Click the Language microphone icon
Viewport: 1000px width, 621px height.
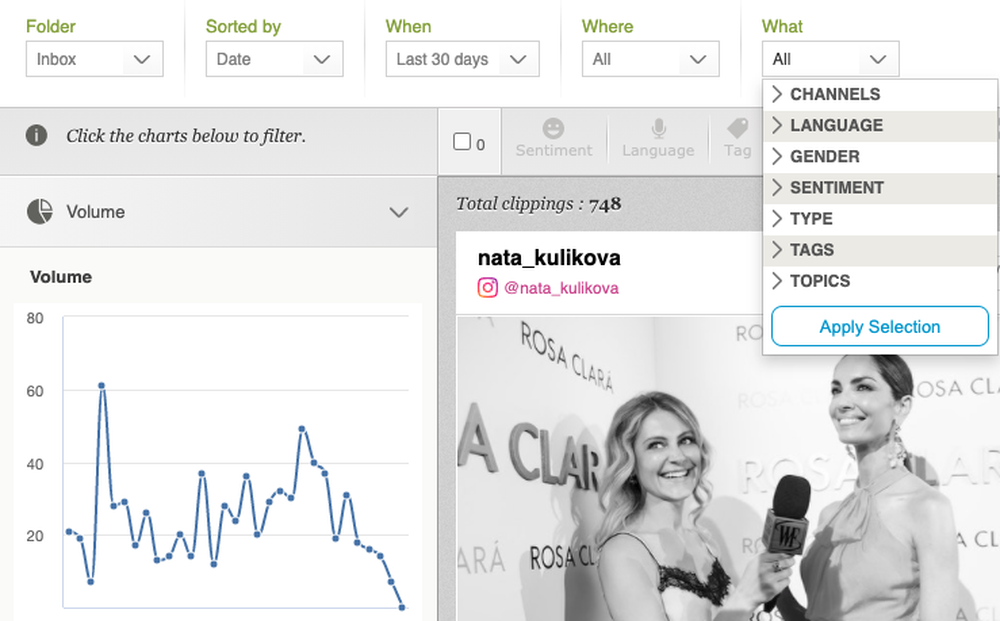coord(658,129)
